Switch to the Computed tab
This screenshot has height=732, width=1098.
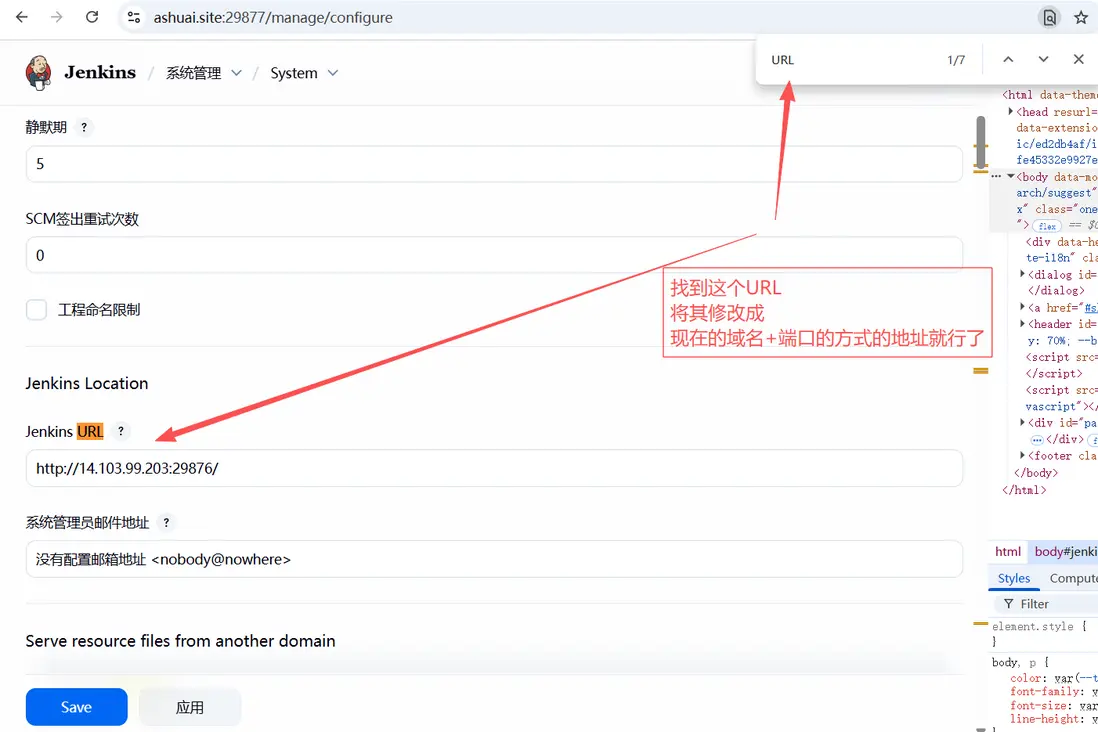(1073, 579)
